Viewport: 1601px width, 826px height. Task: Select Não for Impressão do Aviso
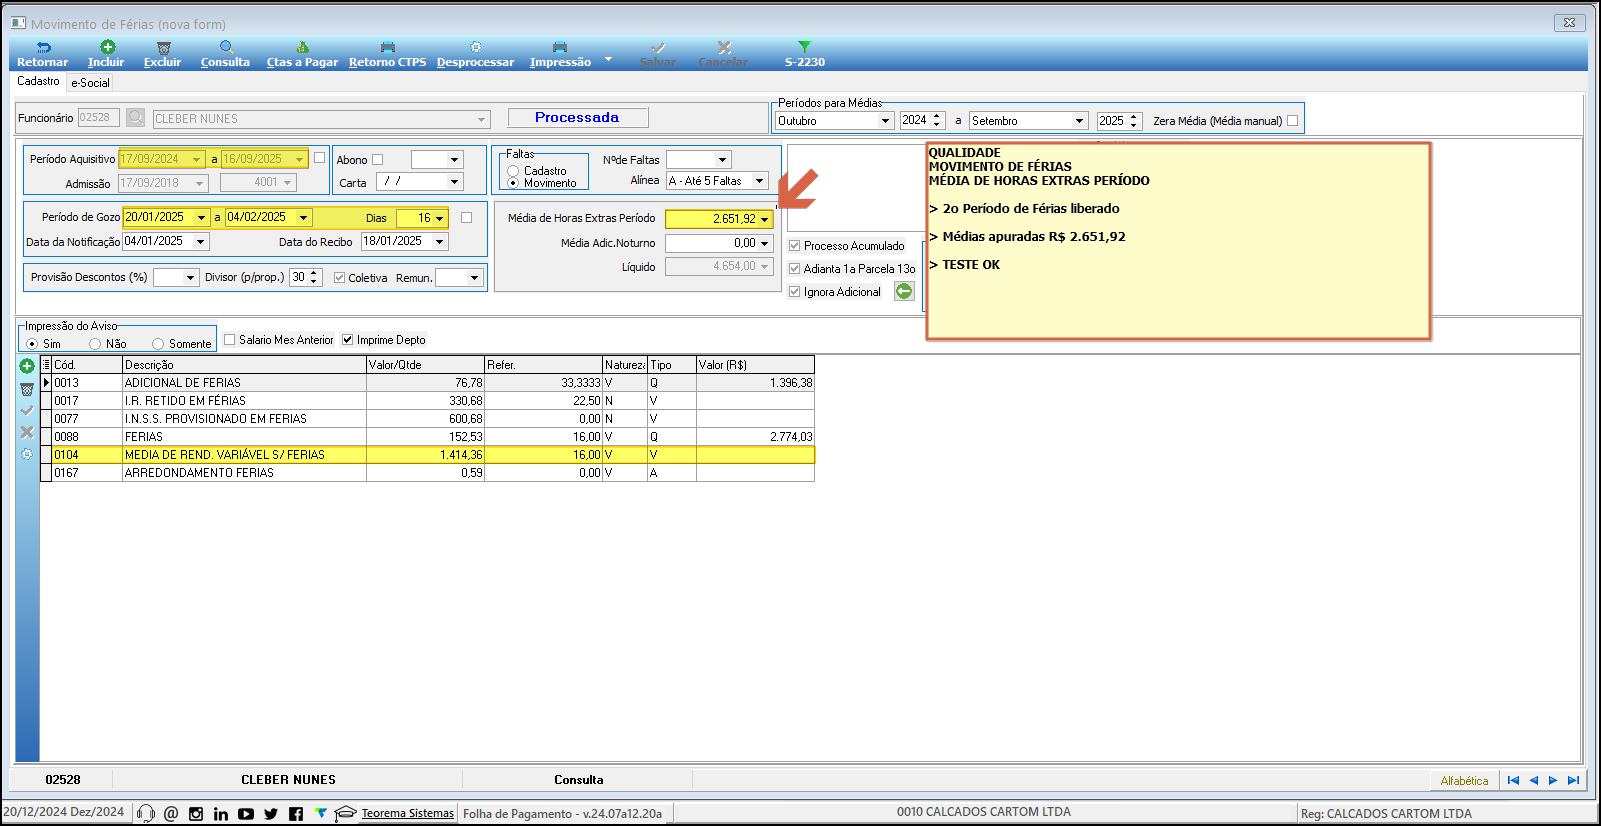coord(95,344)
